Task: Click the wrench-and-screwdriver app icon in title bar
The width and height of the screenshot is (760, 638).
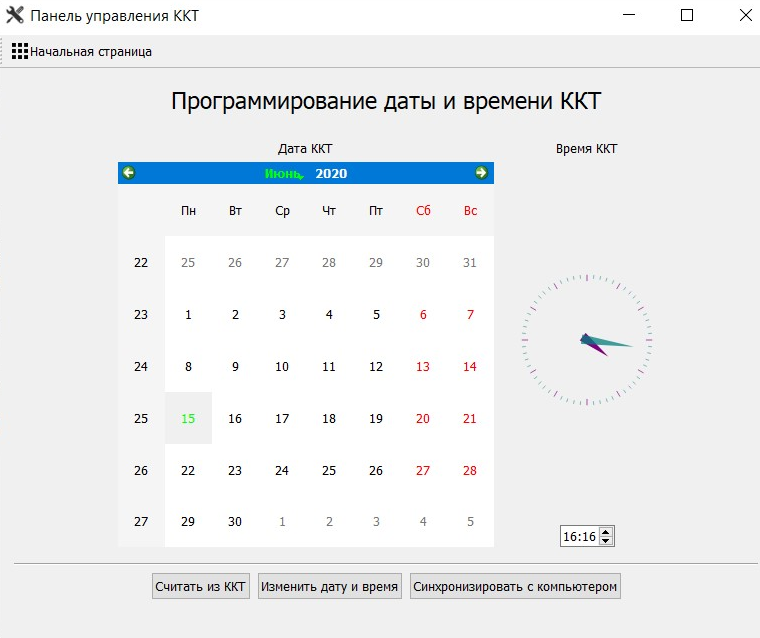Action: pyautogui.click(x=15, y=15)
